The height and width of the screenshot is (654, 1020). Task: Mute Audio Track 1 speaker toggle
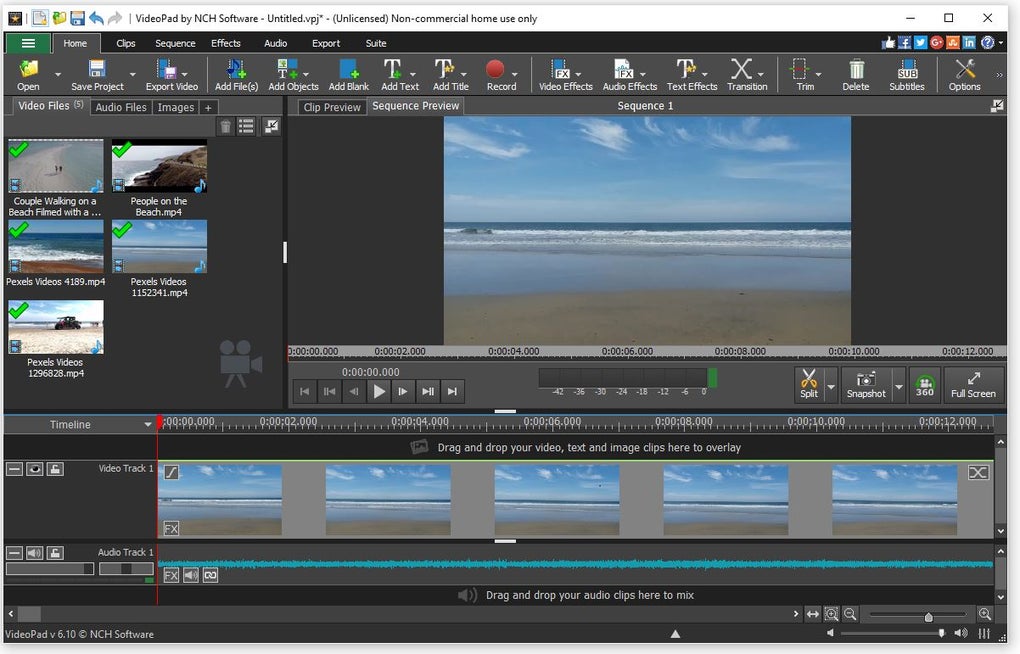(x=35, y=553)
